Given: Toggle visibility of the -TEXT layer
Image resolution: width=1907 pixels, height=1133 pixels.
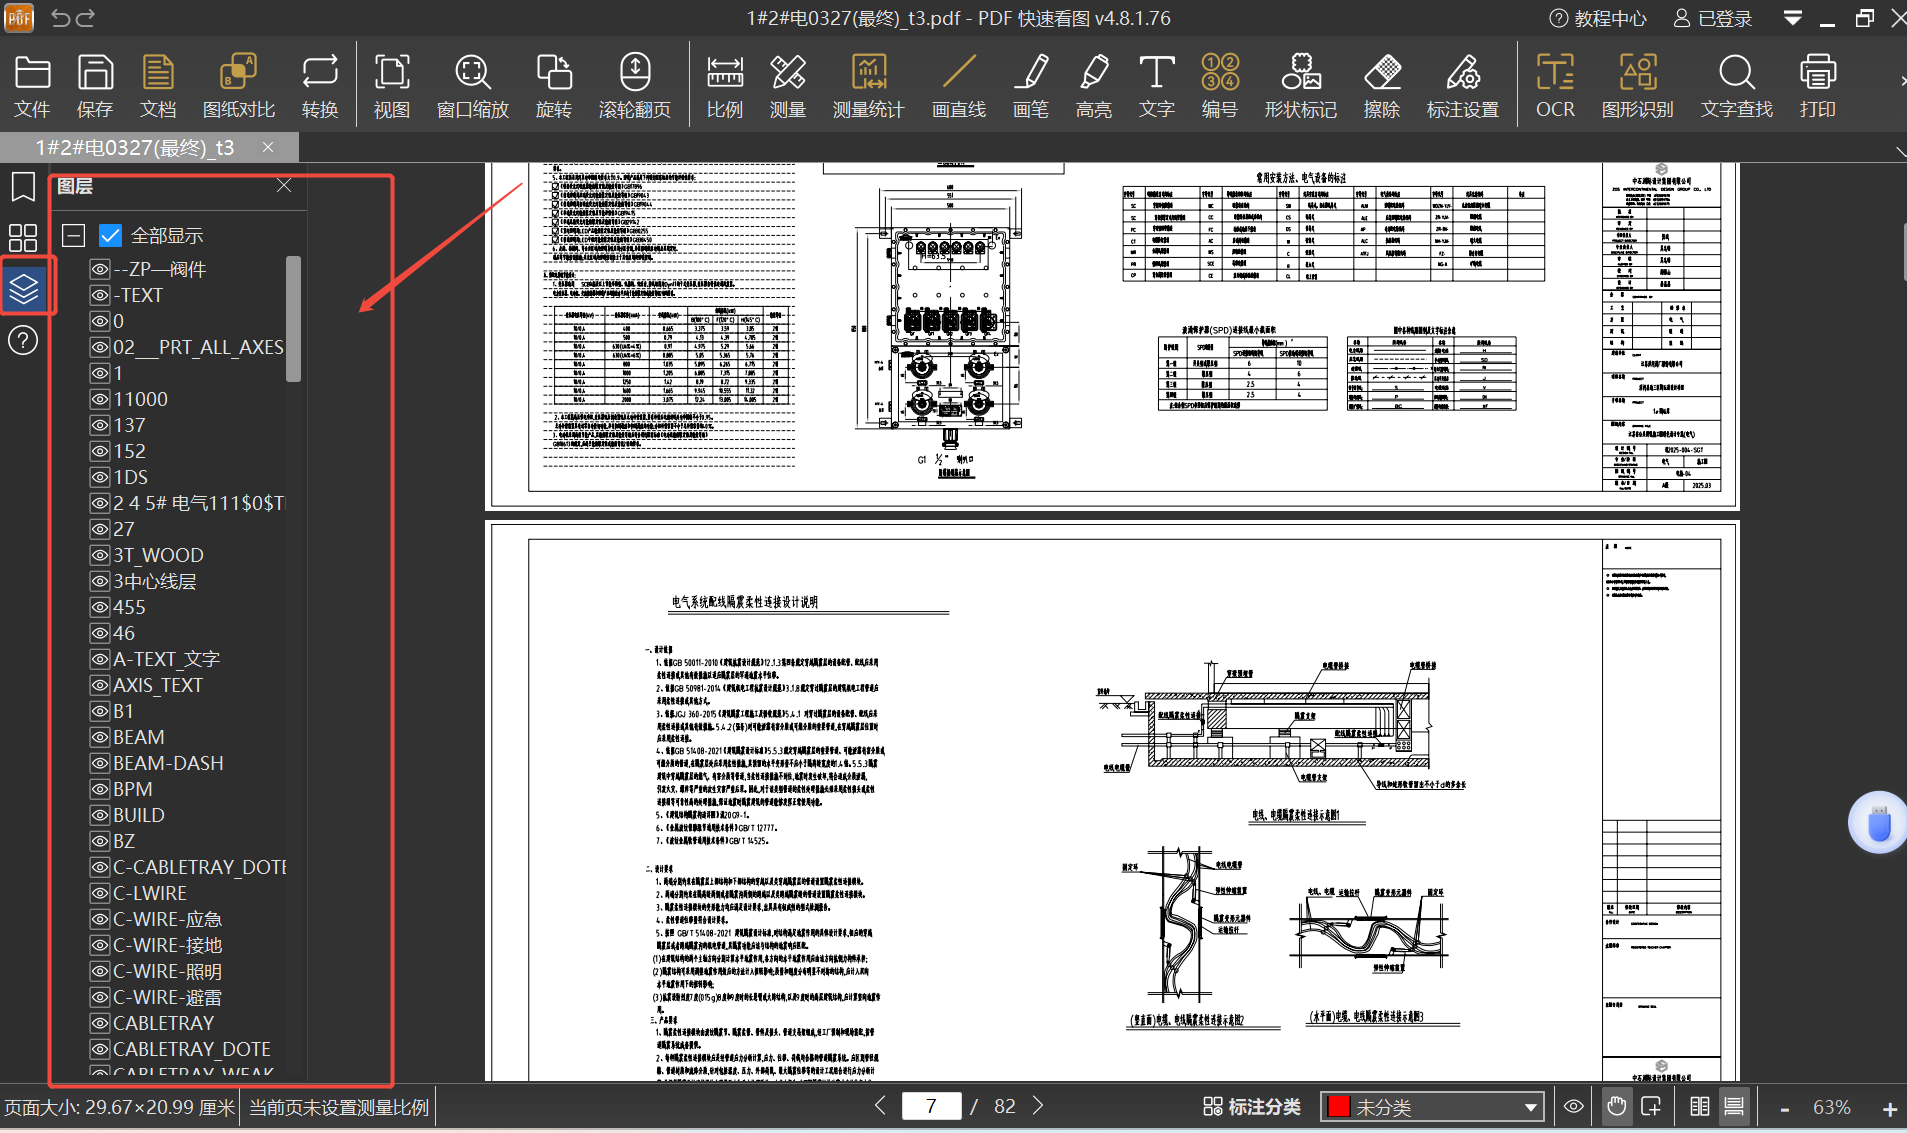Looking at the screenshot, I should coord(100,295).
